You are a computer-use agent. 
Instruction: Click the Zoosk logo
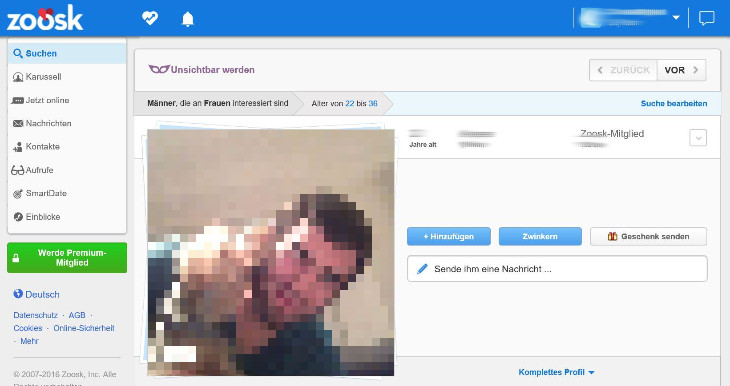45,19
